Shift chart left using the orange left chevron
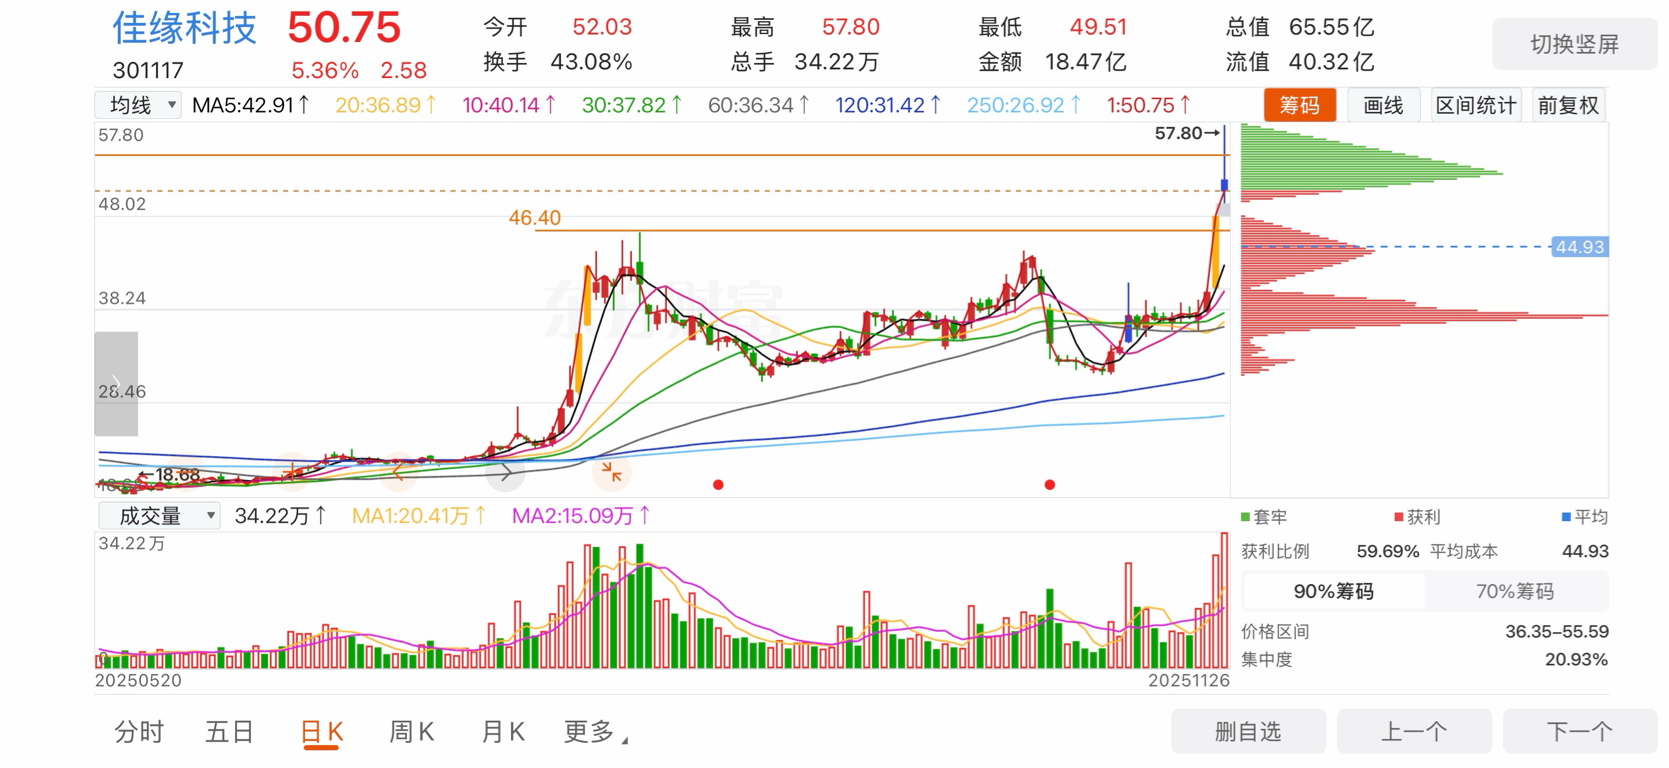 (399, 472)
